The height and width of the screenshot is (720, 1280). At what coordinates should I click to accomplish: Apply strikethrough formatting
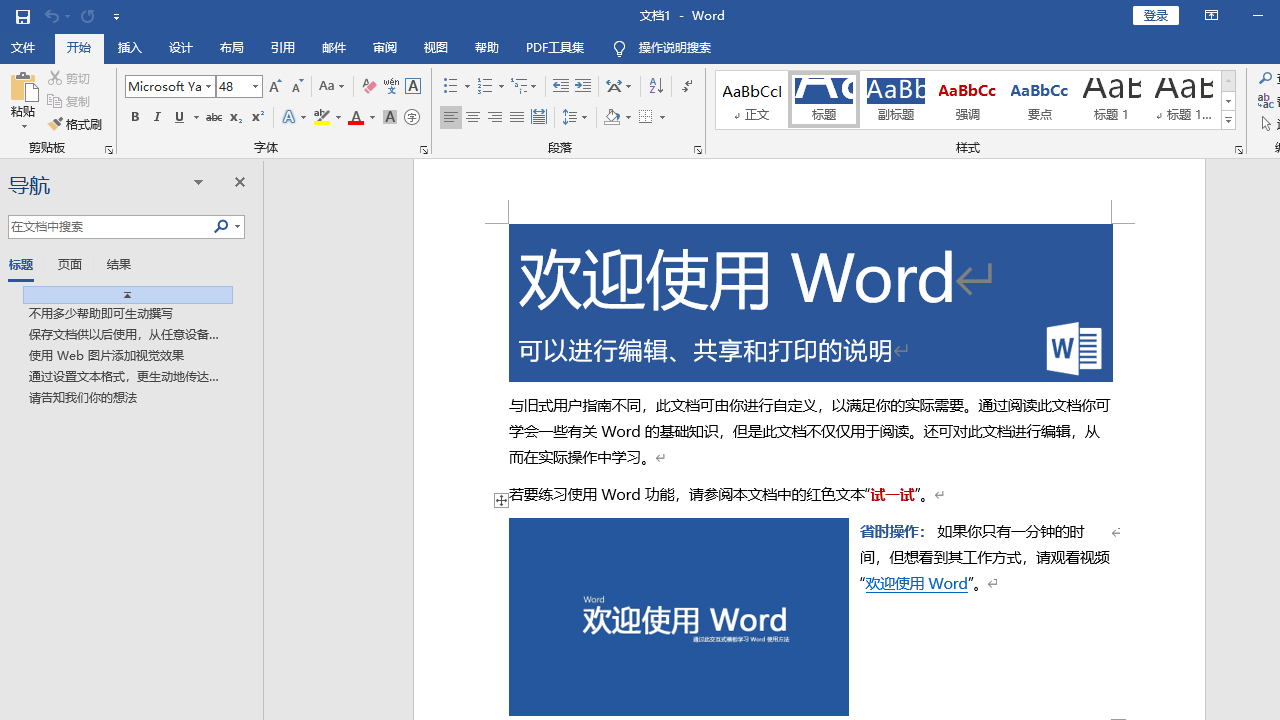213,118
